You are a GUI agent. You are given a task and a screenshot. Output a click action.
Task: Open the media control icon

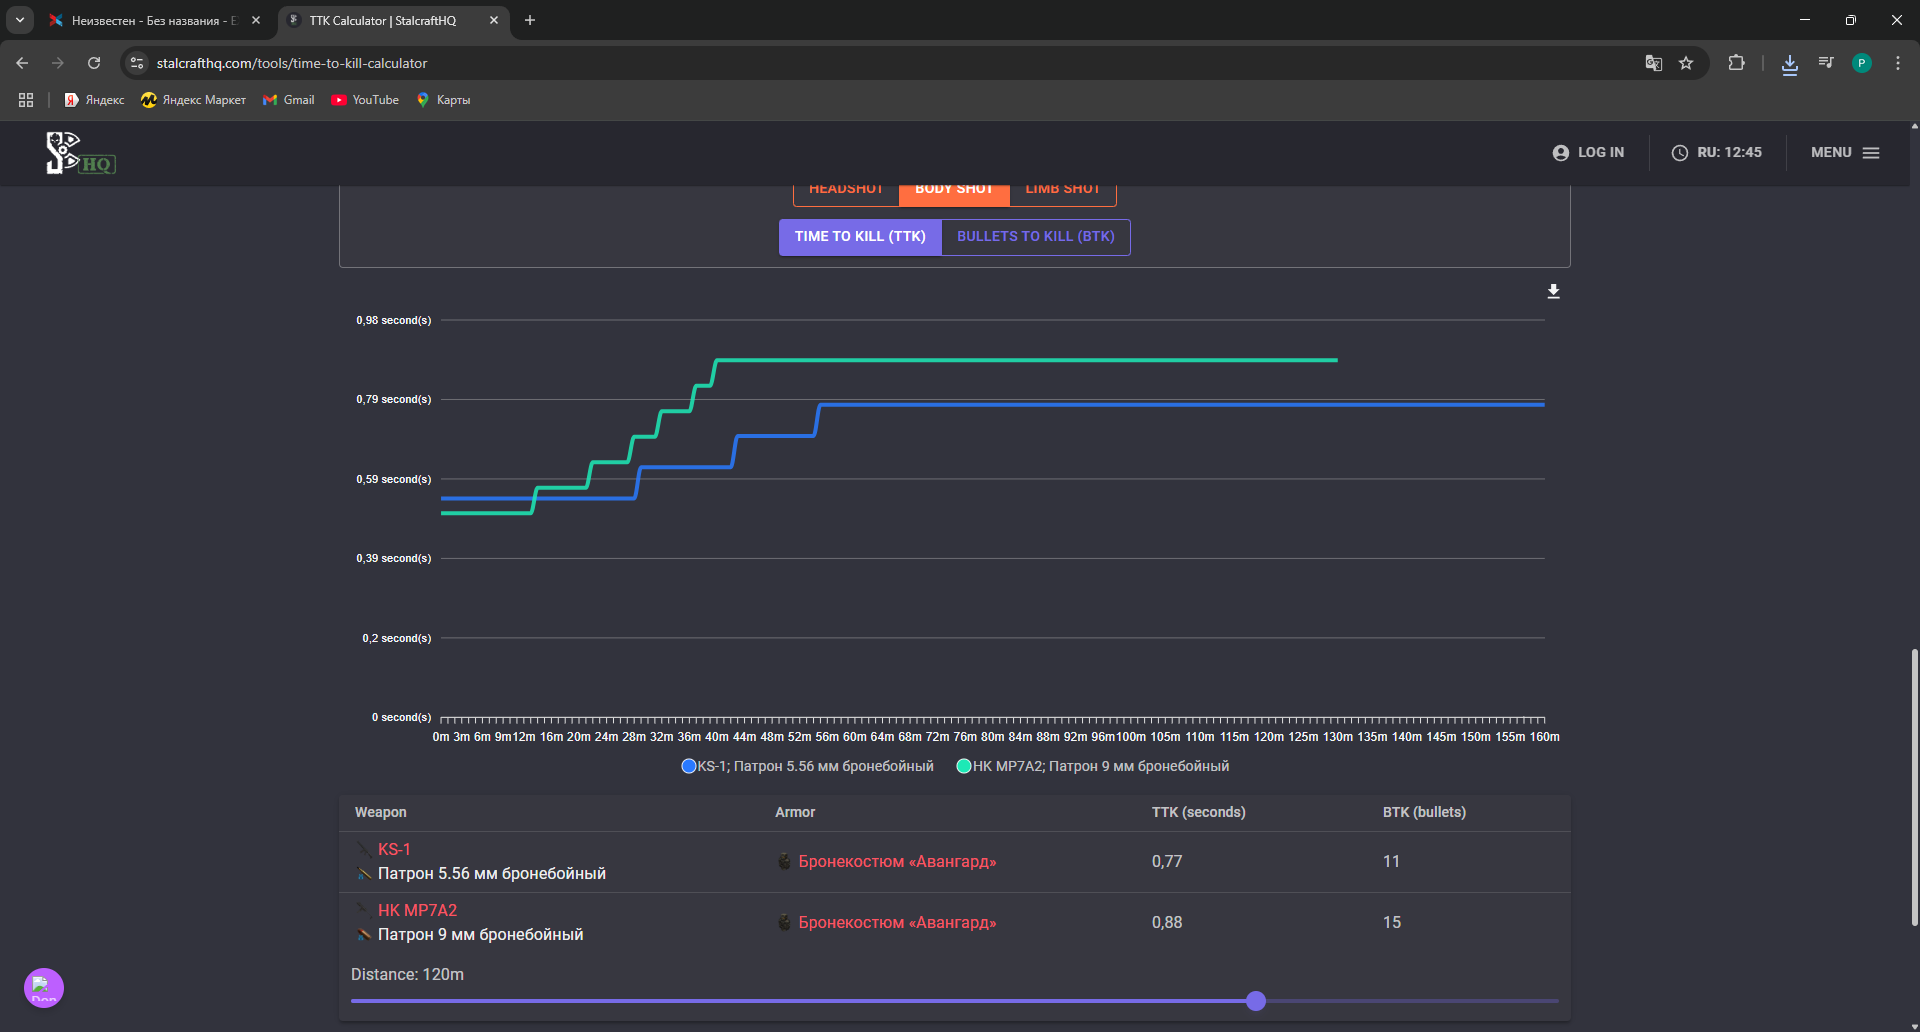click(1826, 63)
